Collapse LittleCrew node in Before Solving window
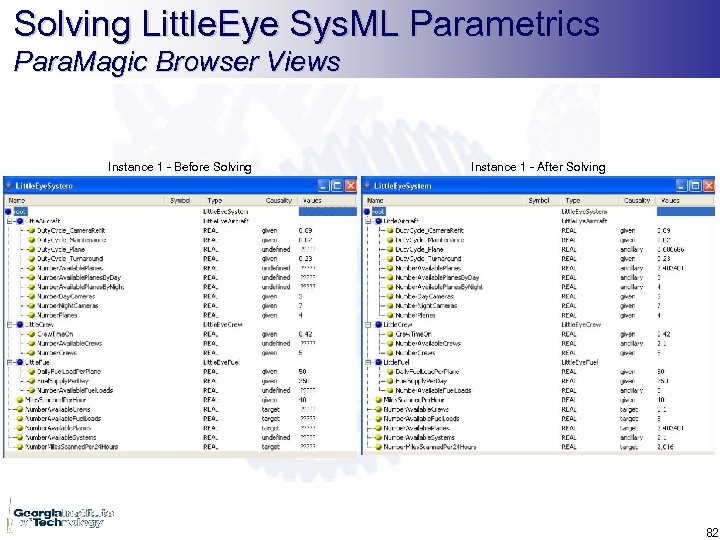The height and width of the screenshot is (540, 720). (9, 325)
